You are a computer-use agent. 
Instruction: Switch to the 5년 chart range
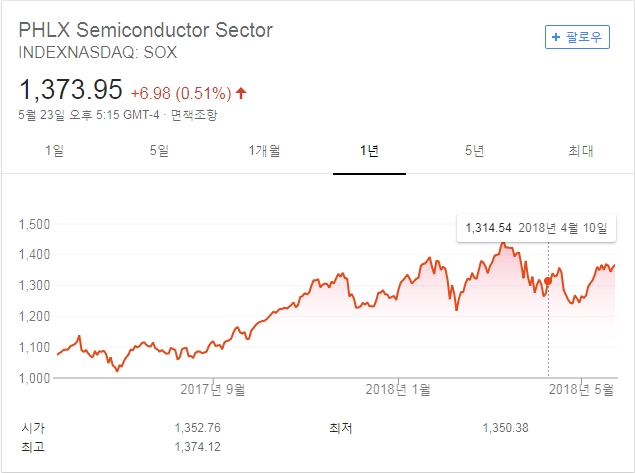click(474, 151)
